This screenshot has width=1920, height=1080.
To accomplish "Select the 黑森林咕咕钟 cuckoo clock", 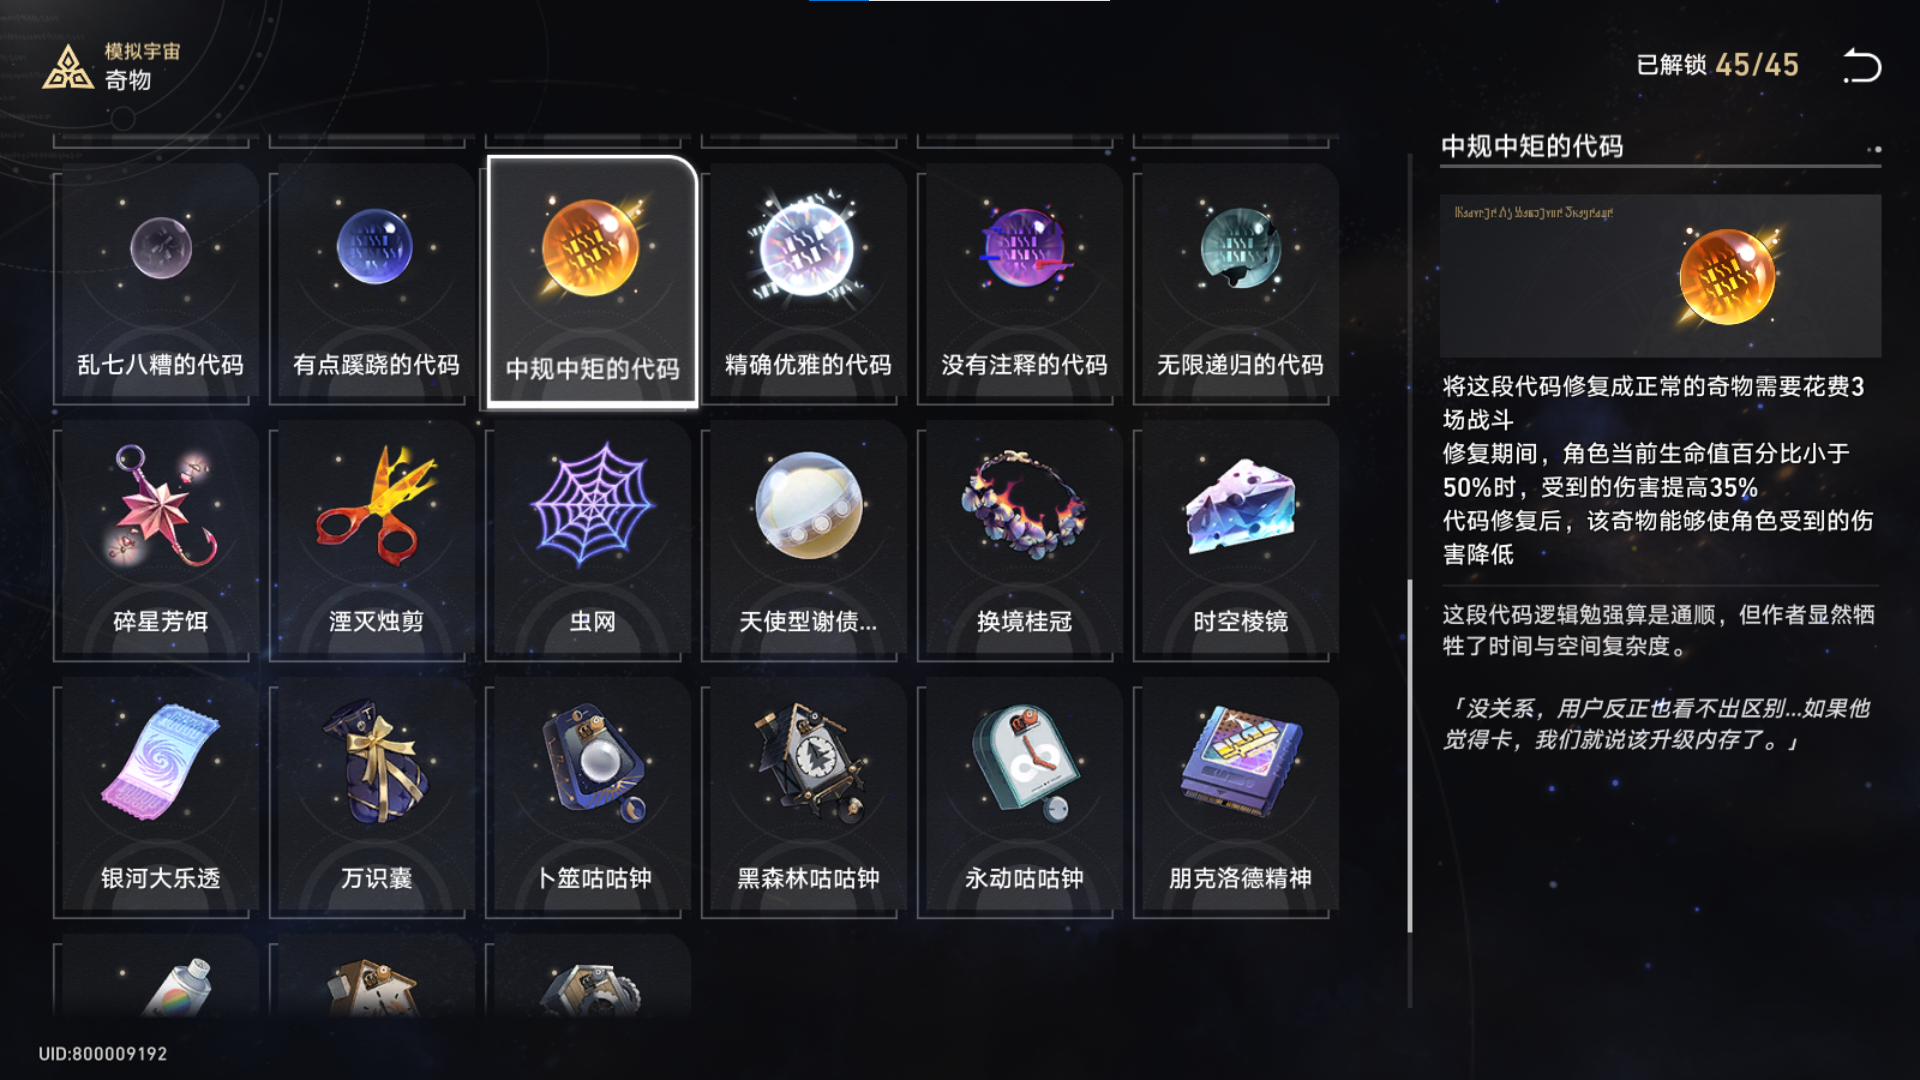I will (x=808, y=798).
